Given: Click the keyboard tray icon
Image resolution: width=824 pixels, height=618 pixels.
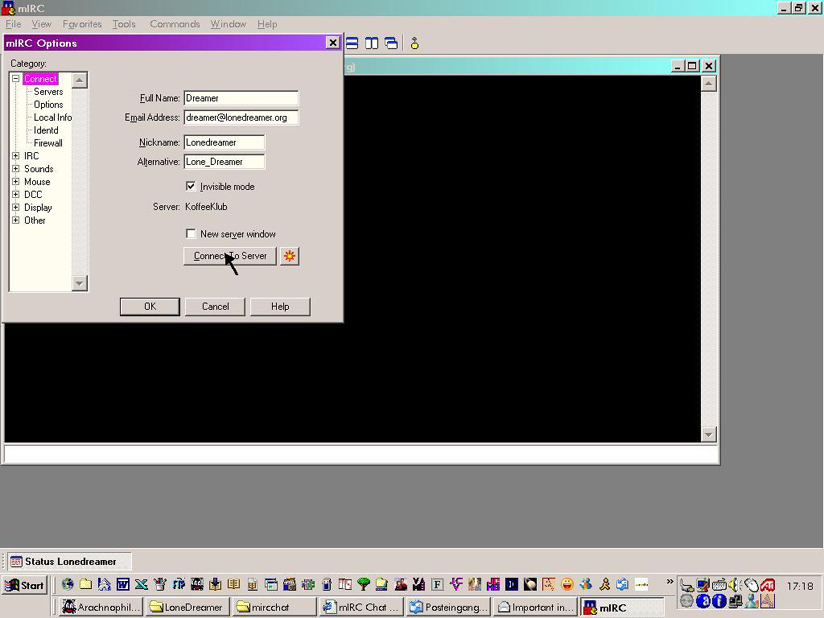Looking at the screenshot, I should pos(719,585).
